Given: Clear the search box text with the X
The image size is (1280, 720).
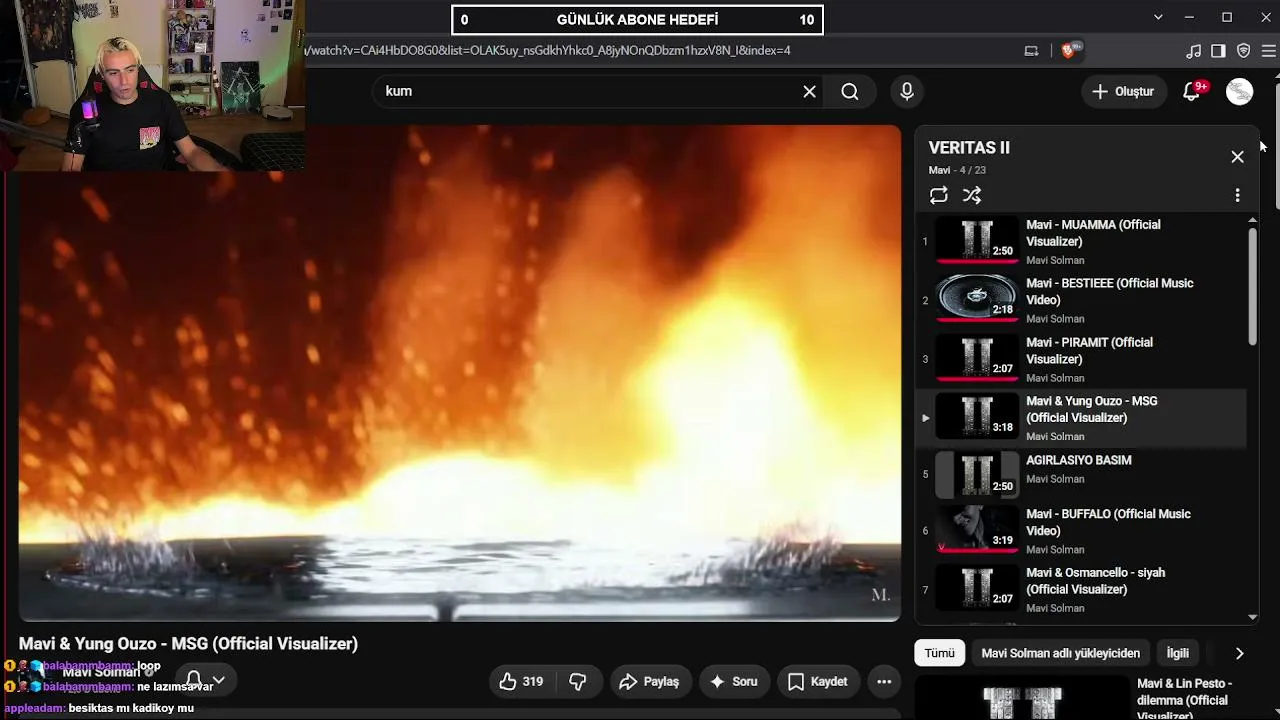Looking at the screenshot, I should pos(809,92).
